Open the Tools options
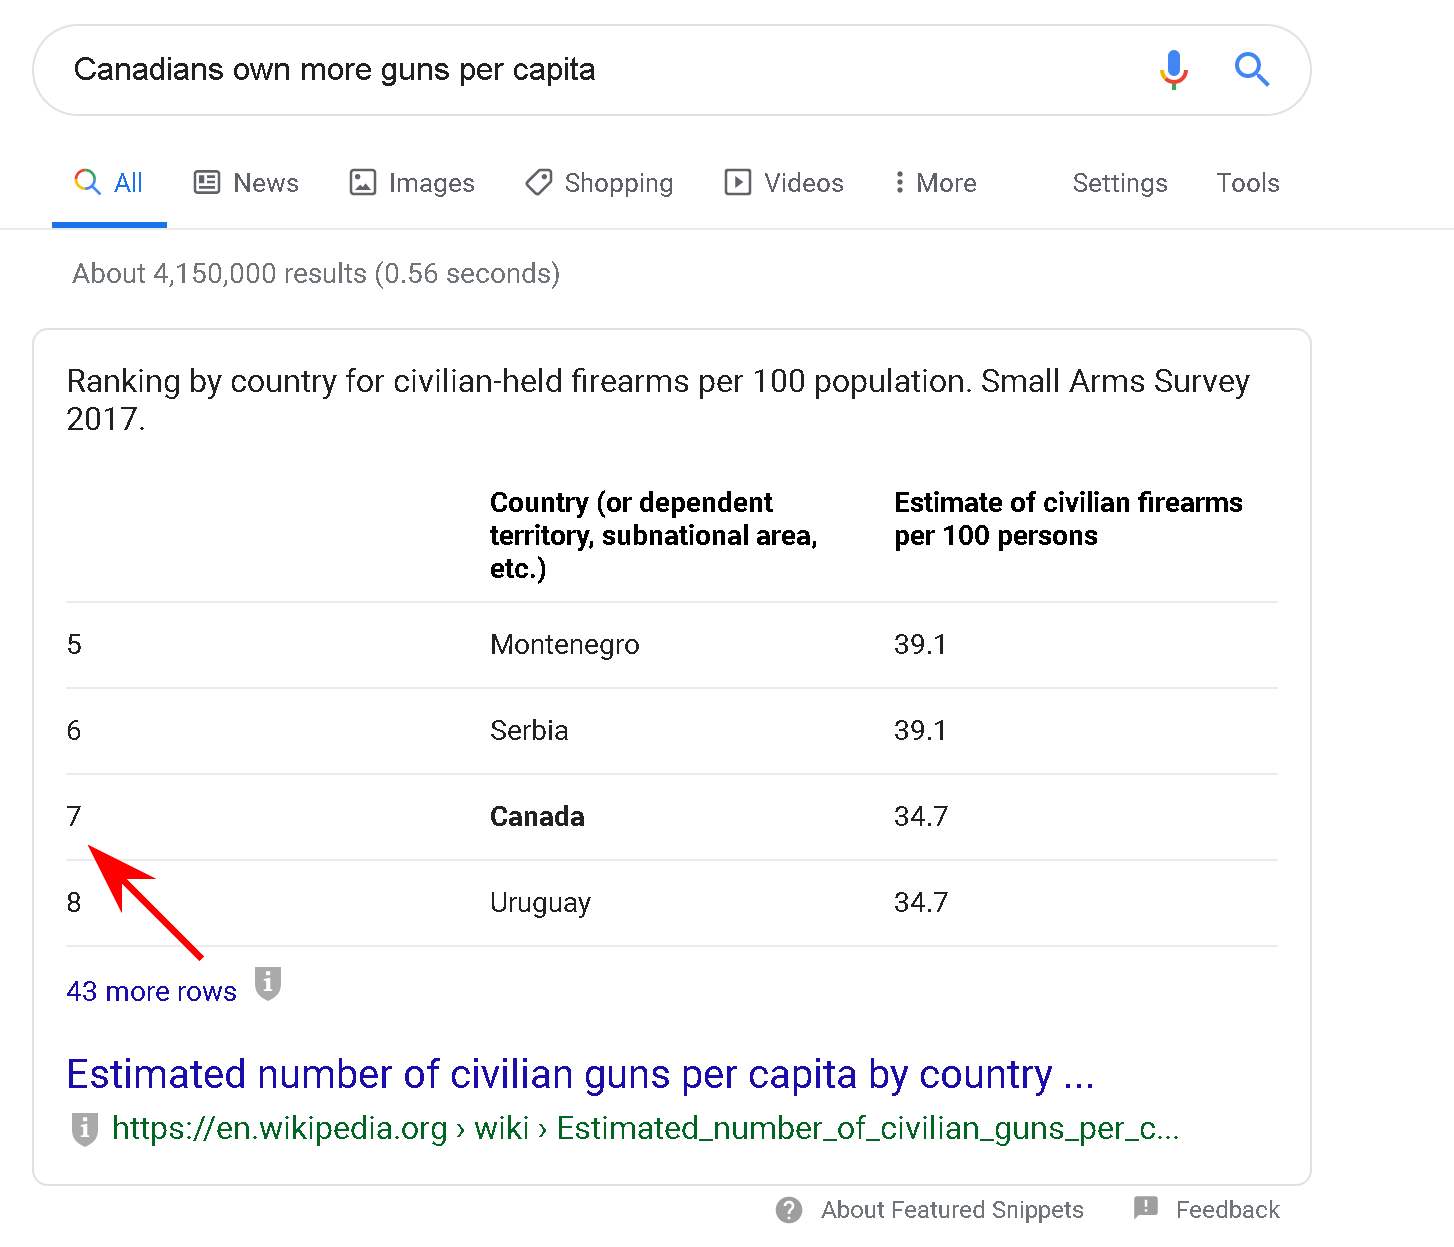This screenshot has width=1454, height=1247. (1247, 183)
